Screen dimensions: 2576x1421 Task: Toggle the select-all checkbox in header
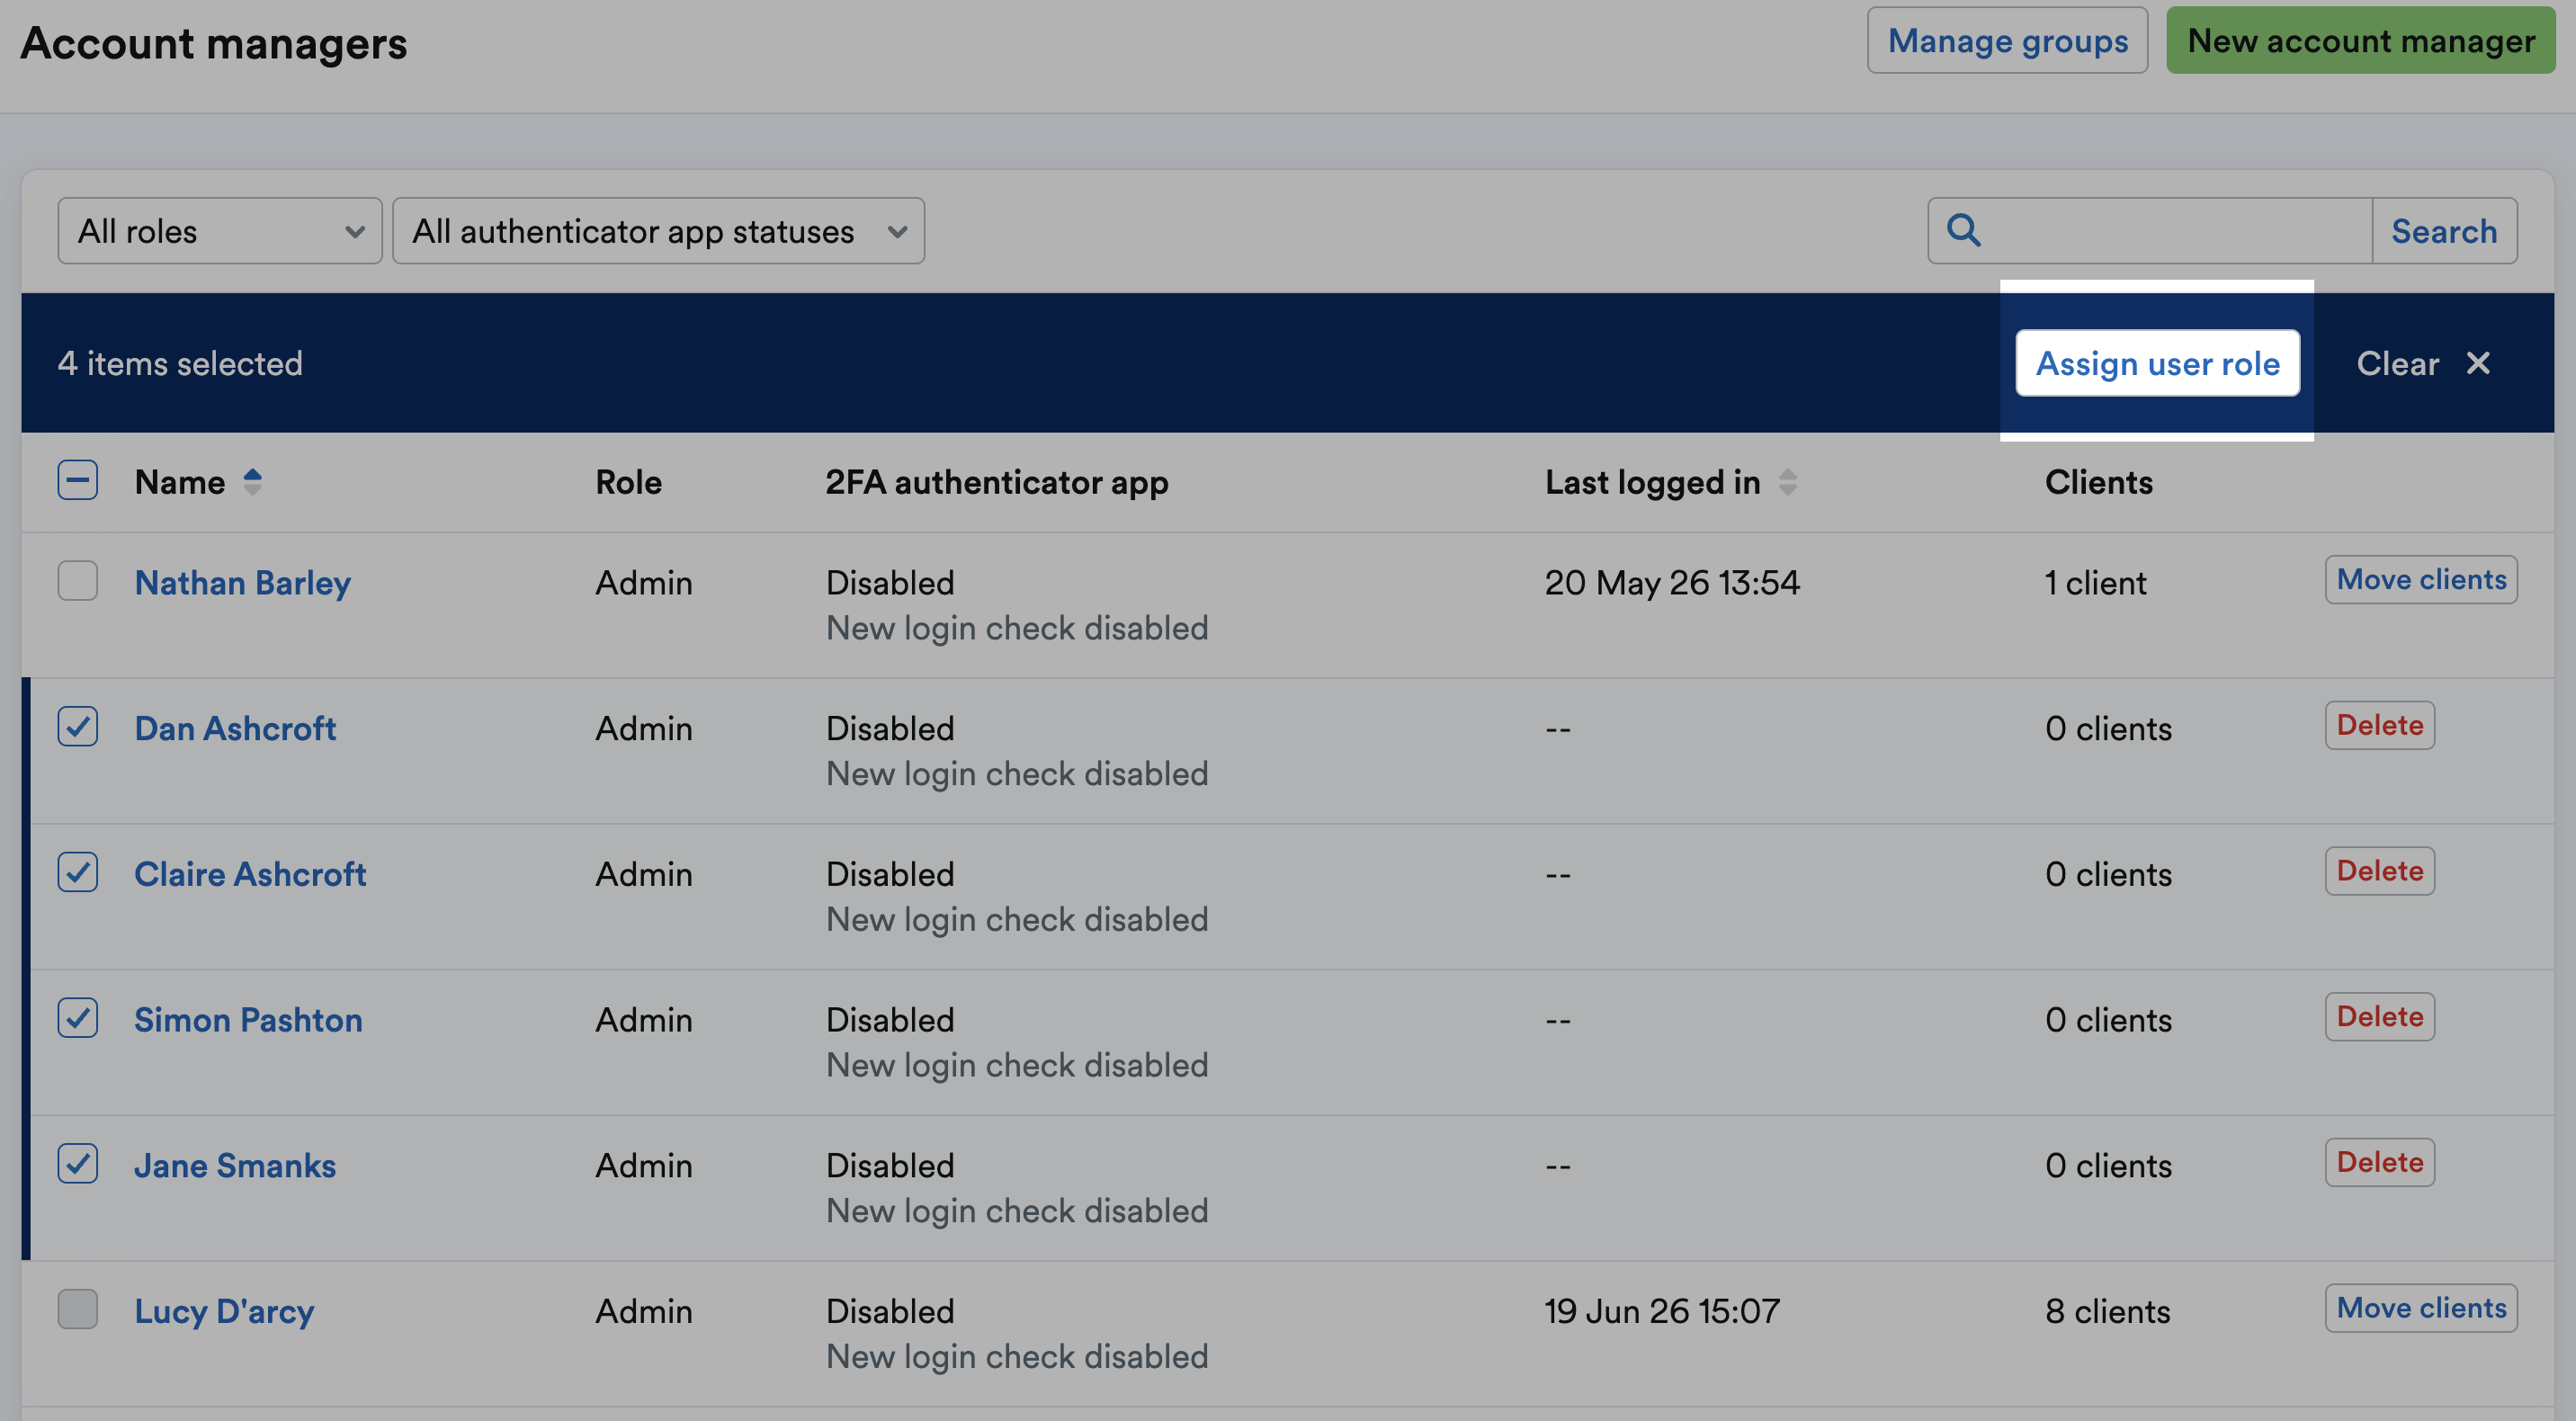pyautogui.click(x=77, y=480)
